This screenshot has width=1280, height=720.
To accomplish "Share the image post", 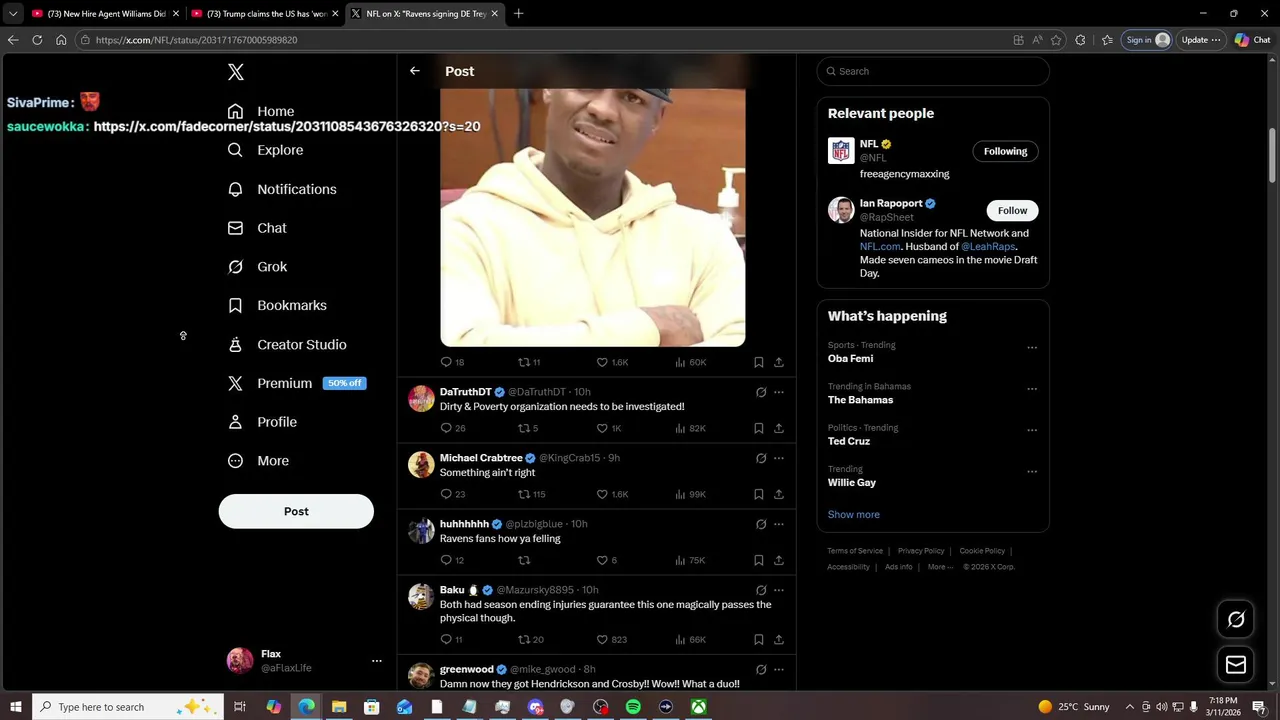I will pos(779,362).
